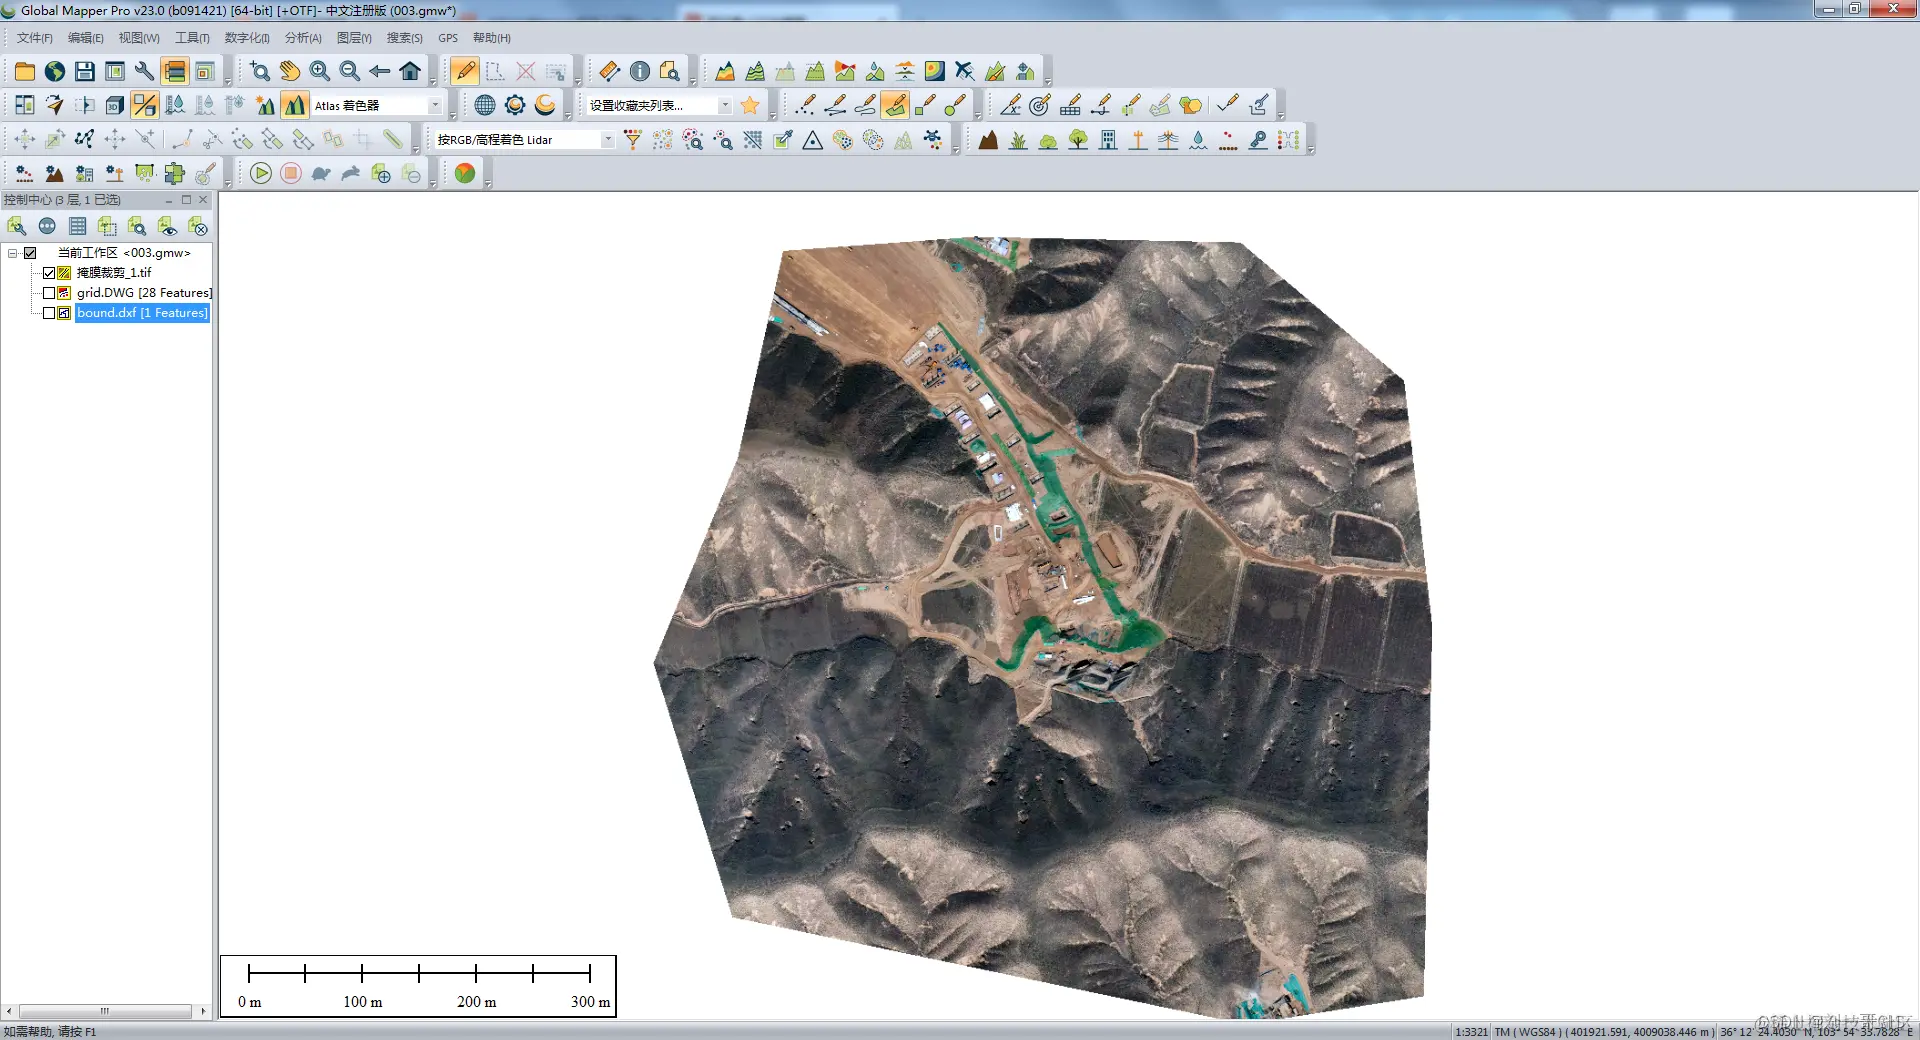The height and width of the screenshot is (1040, 1920).
Task: Select the Zoom tool with plus magnifier
Action: (260, 71)
